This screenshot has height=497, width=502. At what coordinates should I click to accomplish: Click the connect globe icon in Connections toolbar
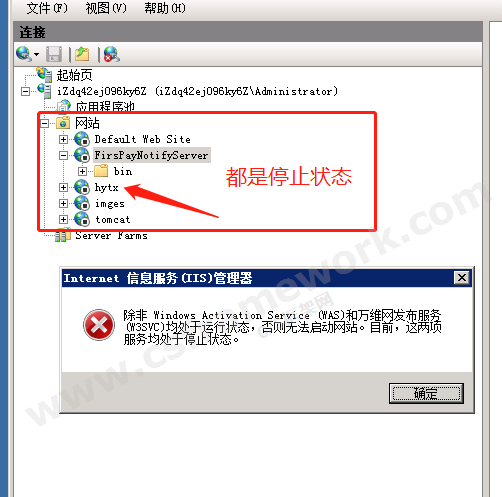[x=24, y=54]
